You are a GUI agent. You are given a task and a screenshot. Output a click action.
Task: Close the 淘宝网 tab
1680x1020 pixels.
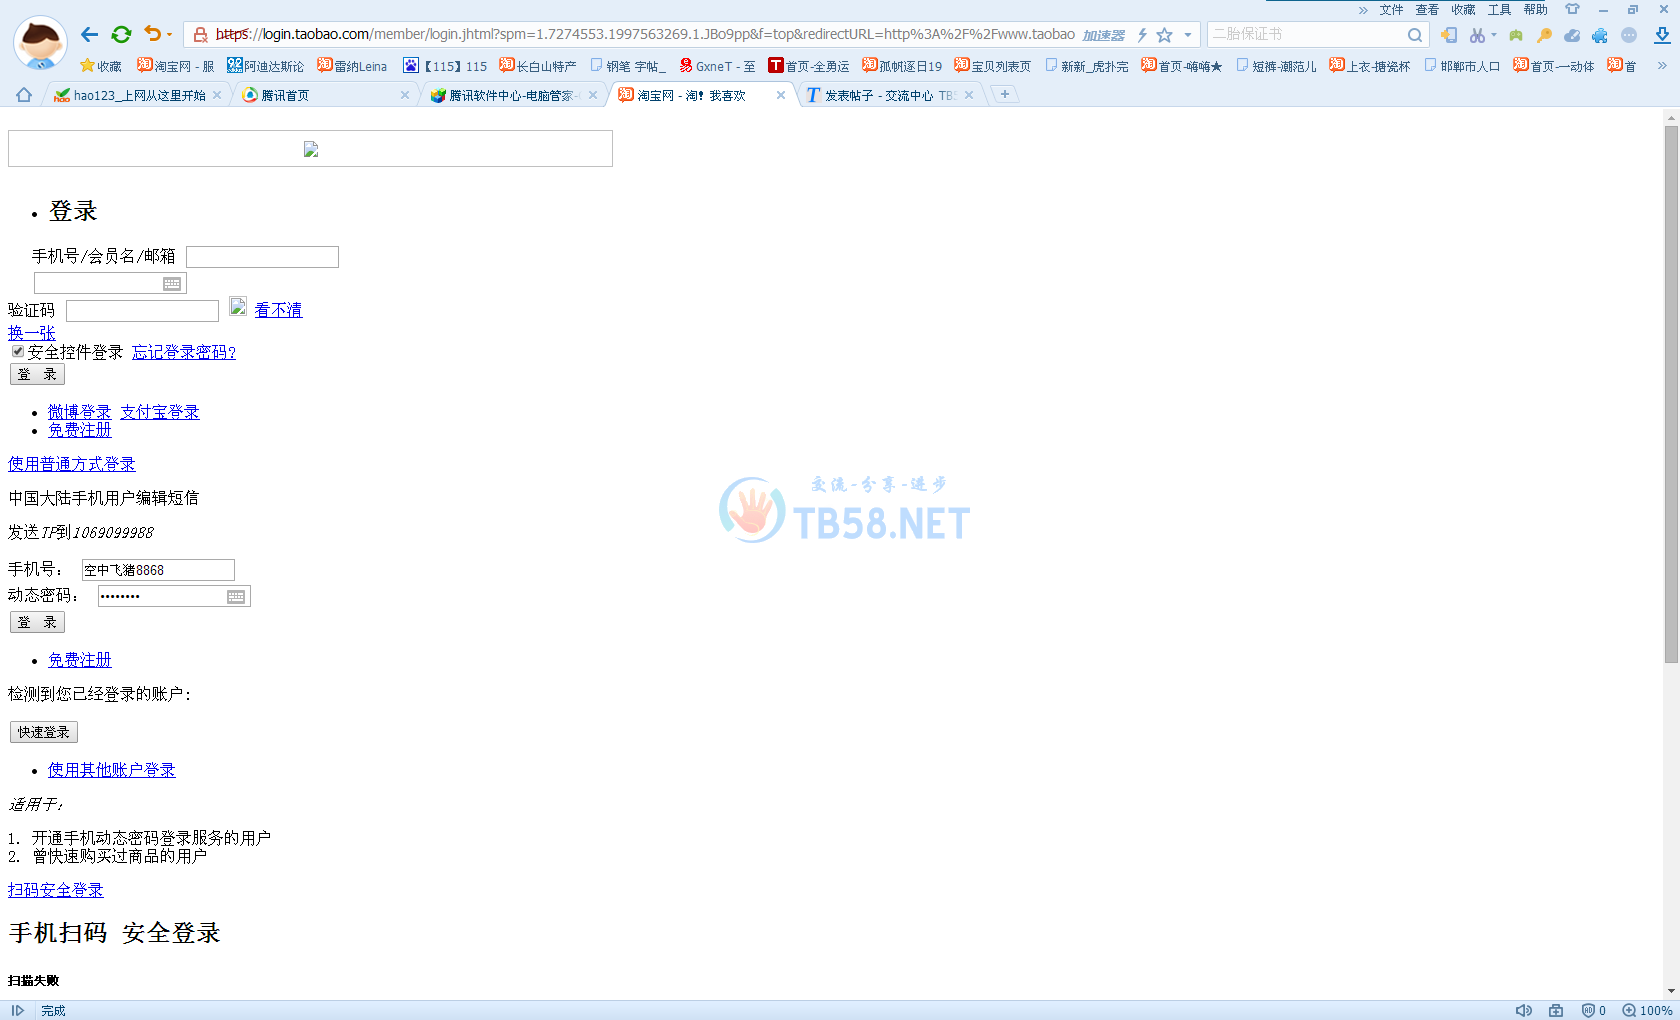(781, 95)
